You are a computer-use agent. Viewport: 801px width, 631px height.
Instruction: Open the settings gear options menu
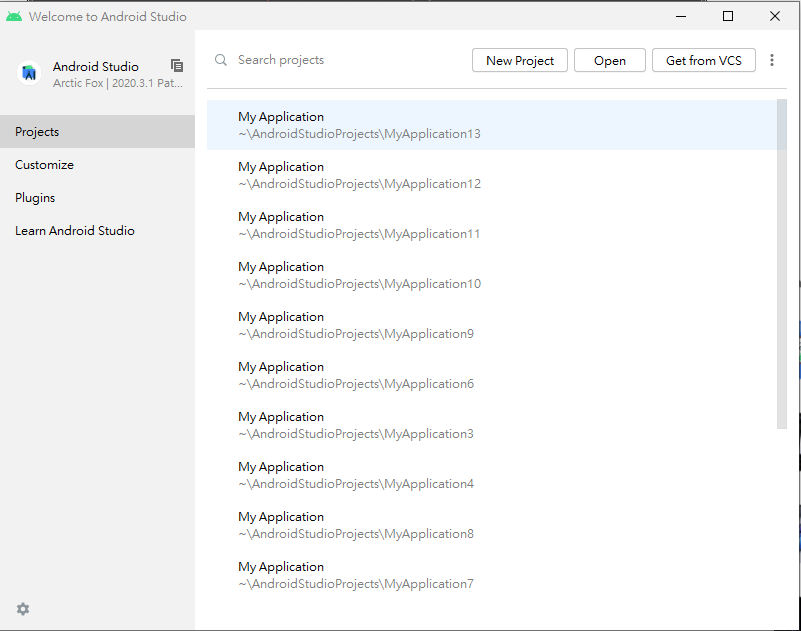click(23, 609)
